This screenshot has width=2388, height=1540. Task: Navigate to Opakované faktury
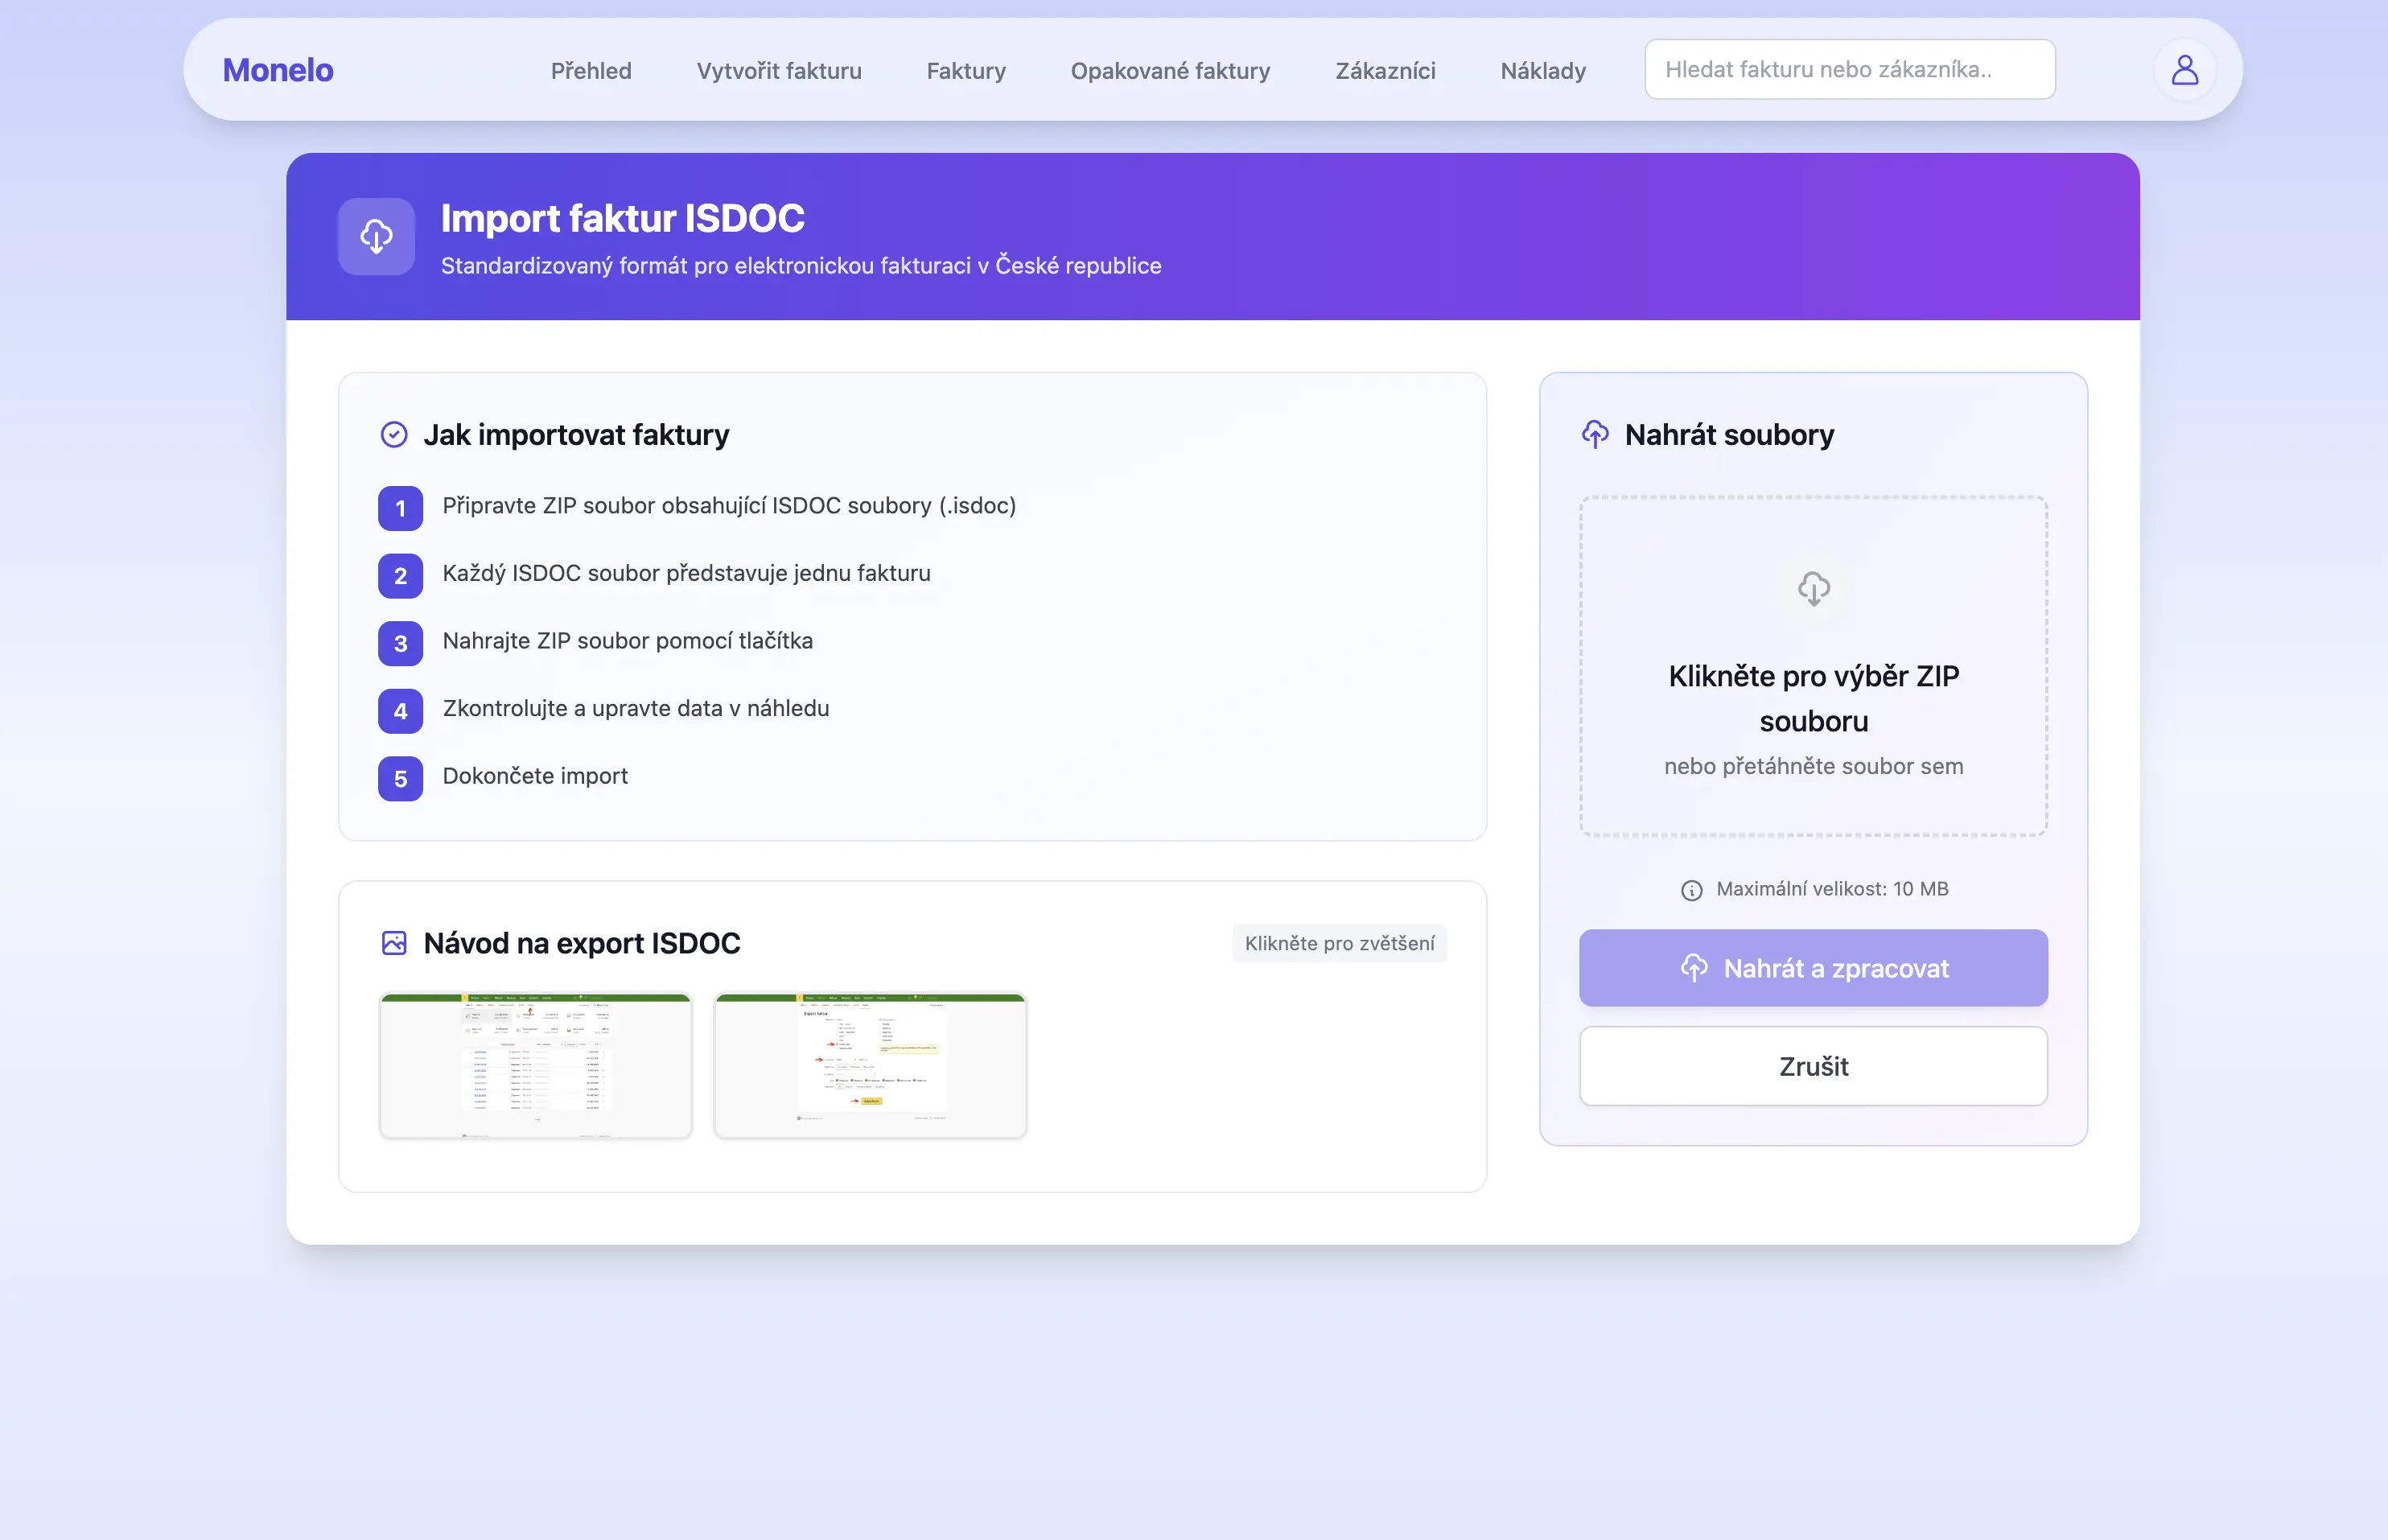coord(1170,71)
